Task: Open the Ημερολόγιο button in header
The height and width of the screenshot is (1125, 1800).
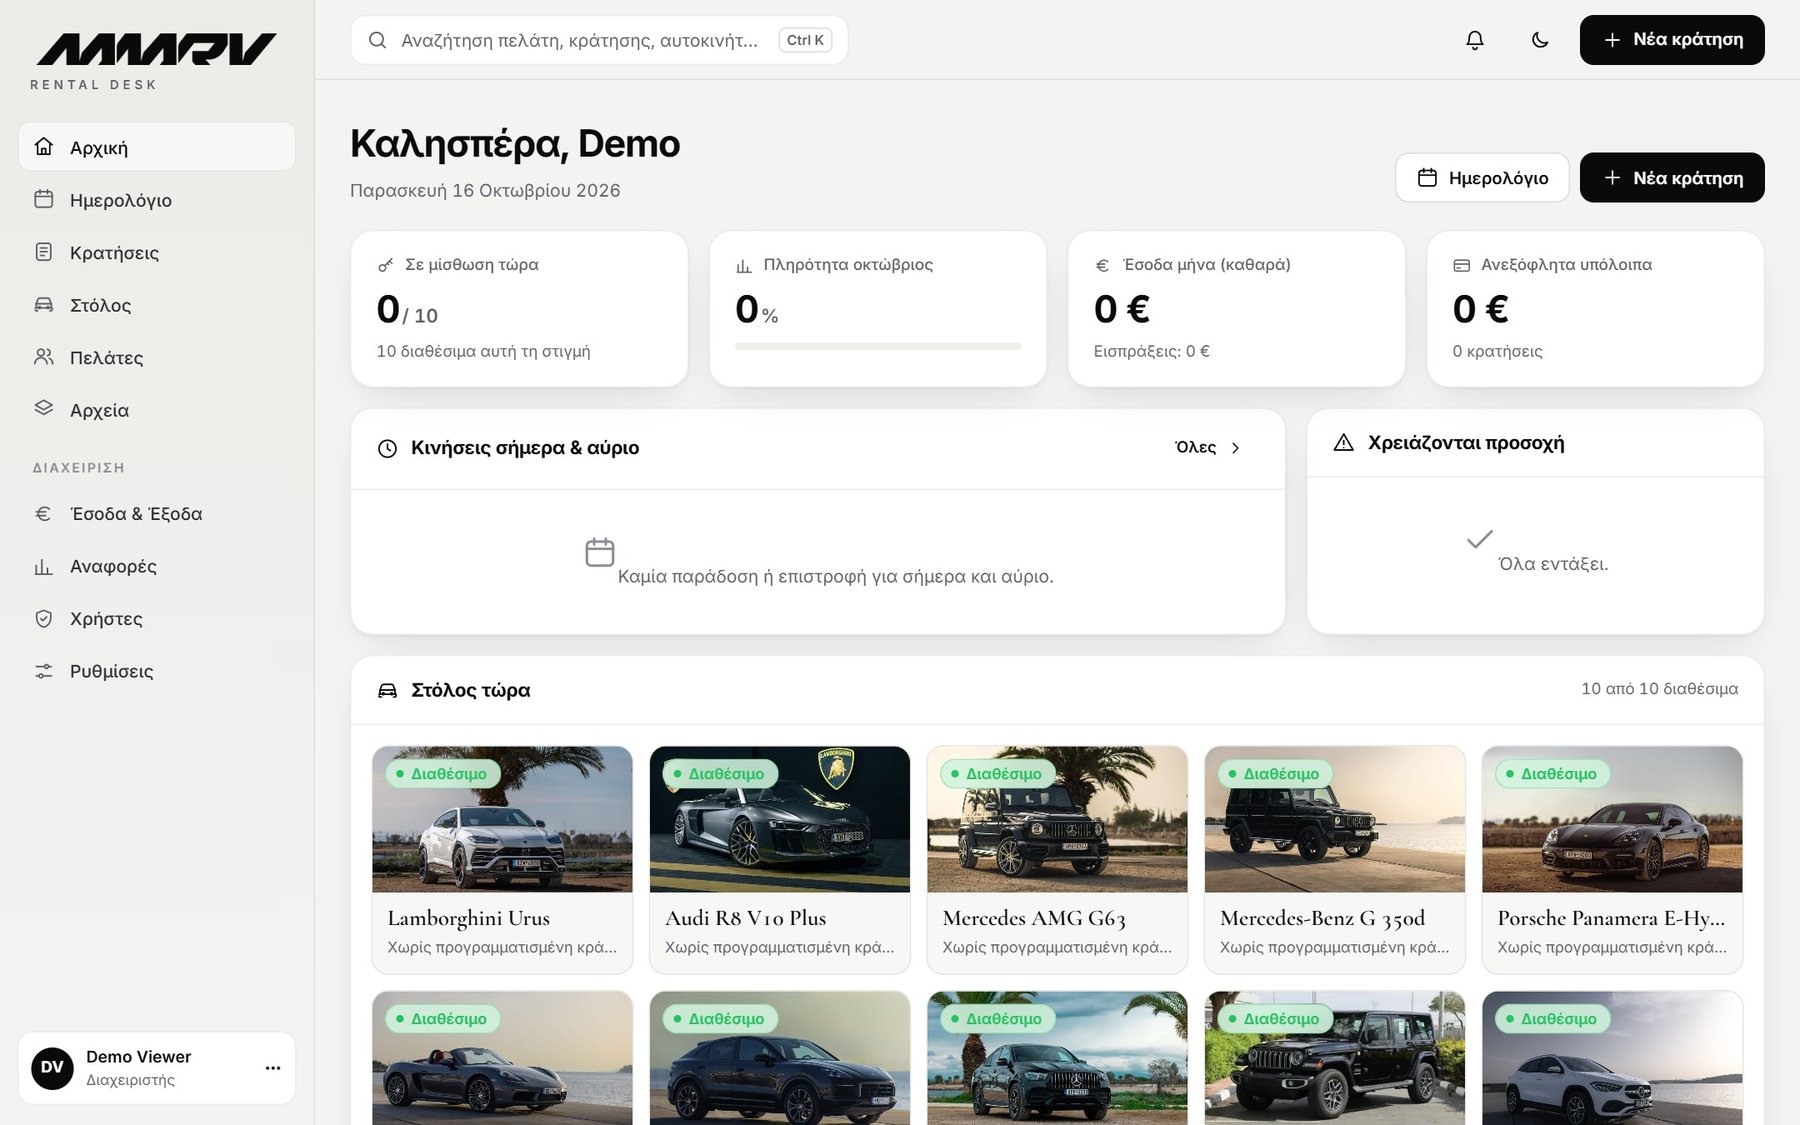Action: click(1482, 178)
